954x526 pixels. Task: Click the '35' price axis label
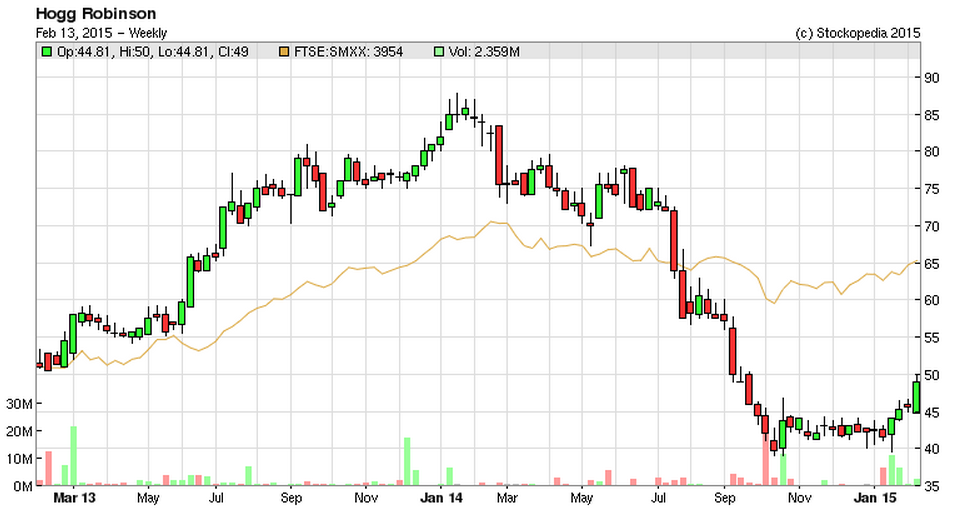[931, 486]
